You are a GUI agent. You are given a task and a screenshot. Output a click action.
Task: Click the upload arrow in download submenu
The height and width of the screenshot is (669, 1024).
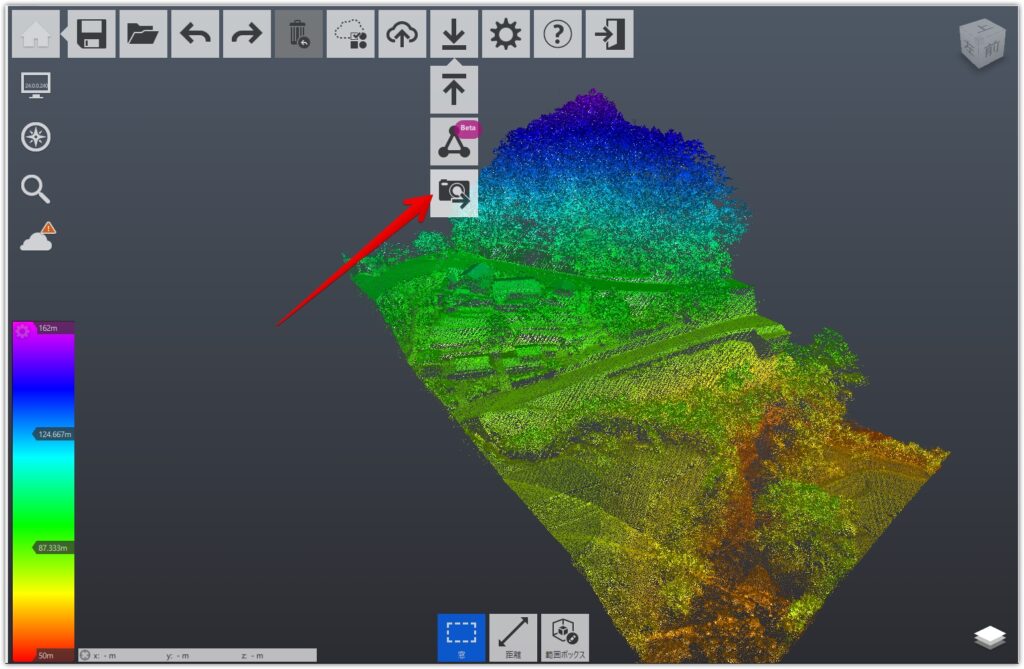click(x=455, y=89)
